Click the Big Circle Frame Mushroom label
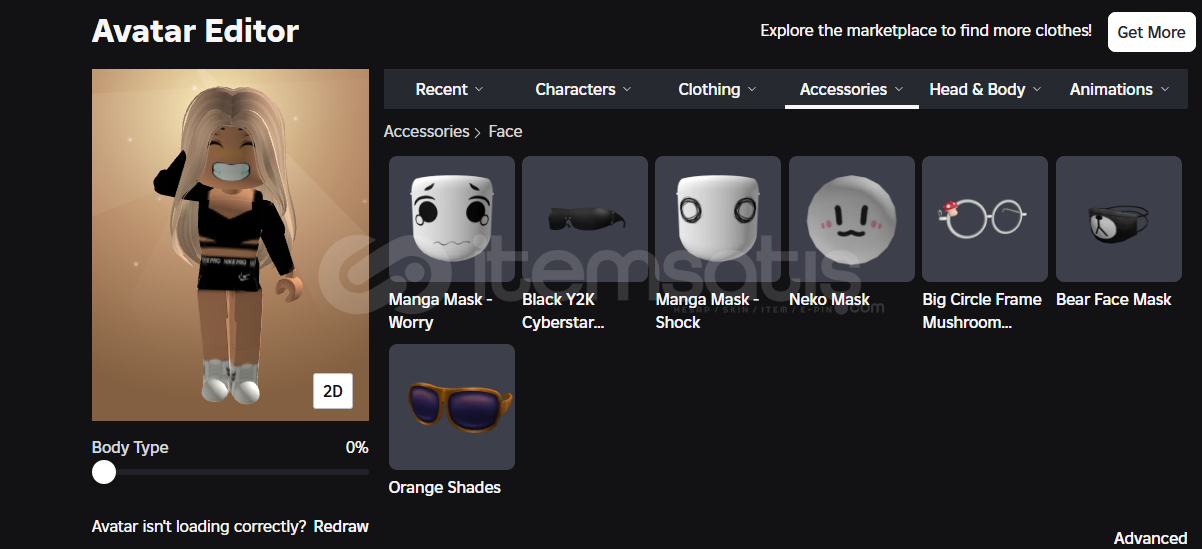This screenshot has height=549, width=1202. click(982, 311)
